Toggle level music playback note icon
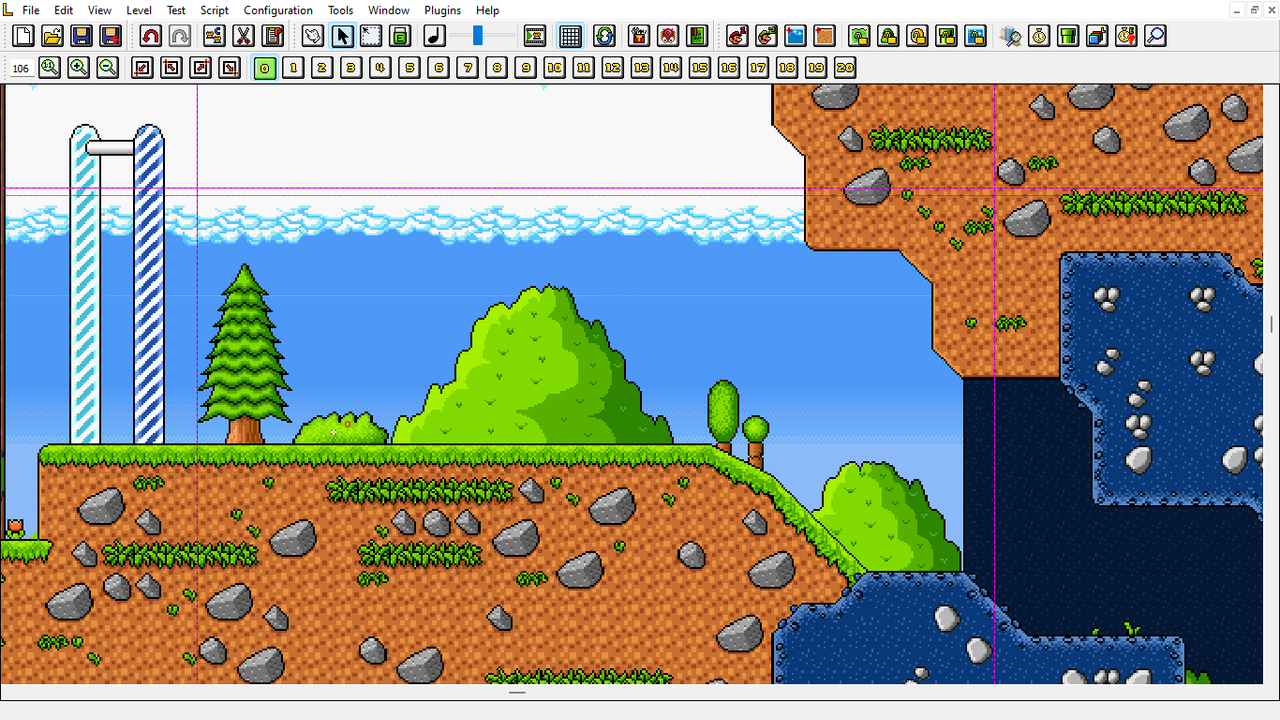Screen dimensions: 1280x720 pos(433,36)
